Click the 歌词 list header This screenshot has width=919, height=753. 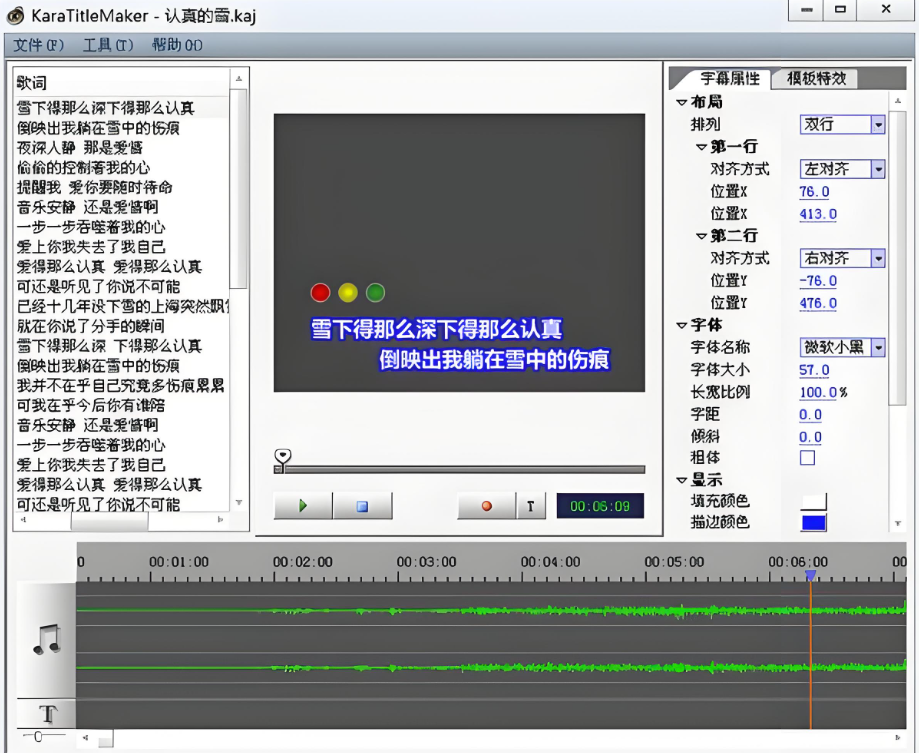(x=122, y=83)
